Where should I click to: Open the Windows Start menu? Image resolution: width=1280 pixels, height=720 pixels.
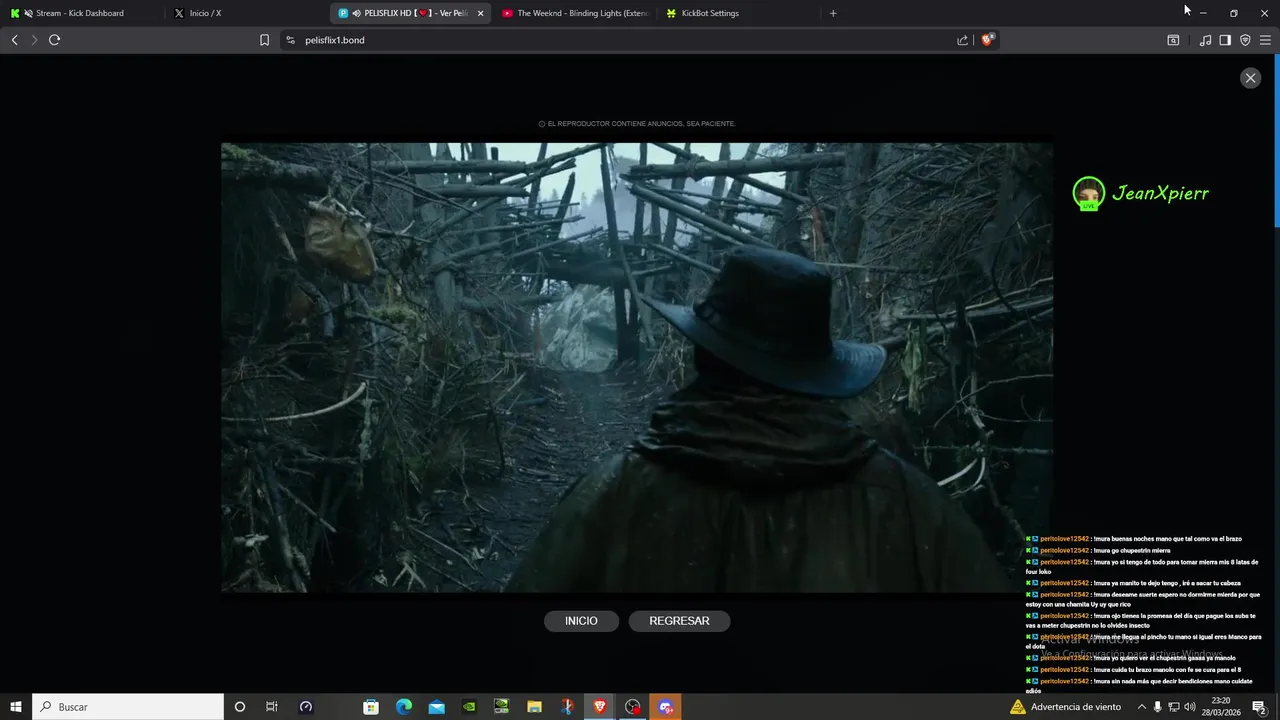click(16, 707)
